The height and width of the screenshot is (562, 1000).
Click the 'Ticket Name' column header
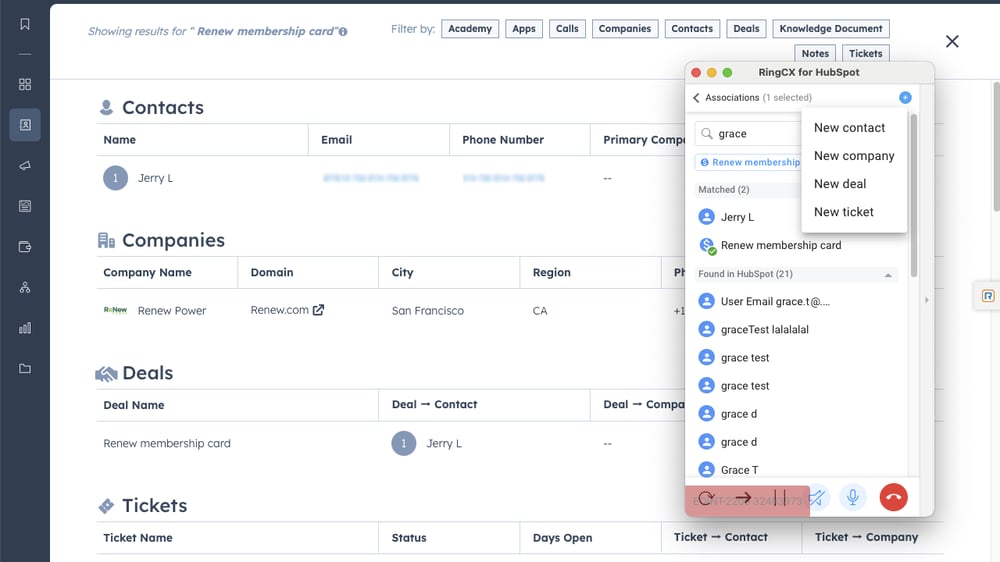(x=138, y=538)
